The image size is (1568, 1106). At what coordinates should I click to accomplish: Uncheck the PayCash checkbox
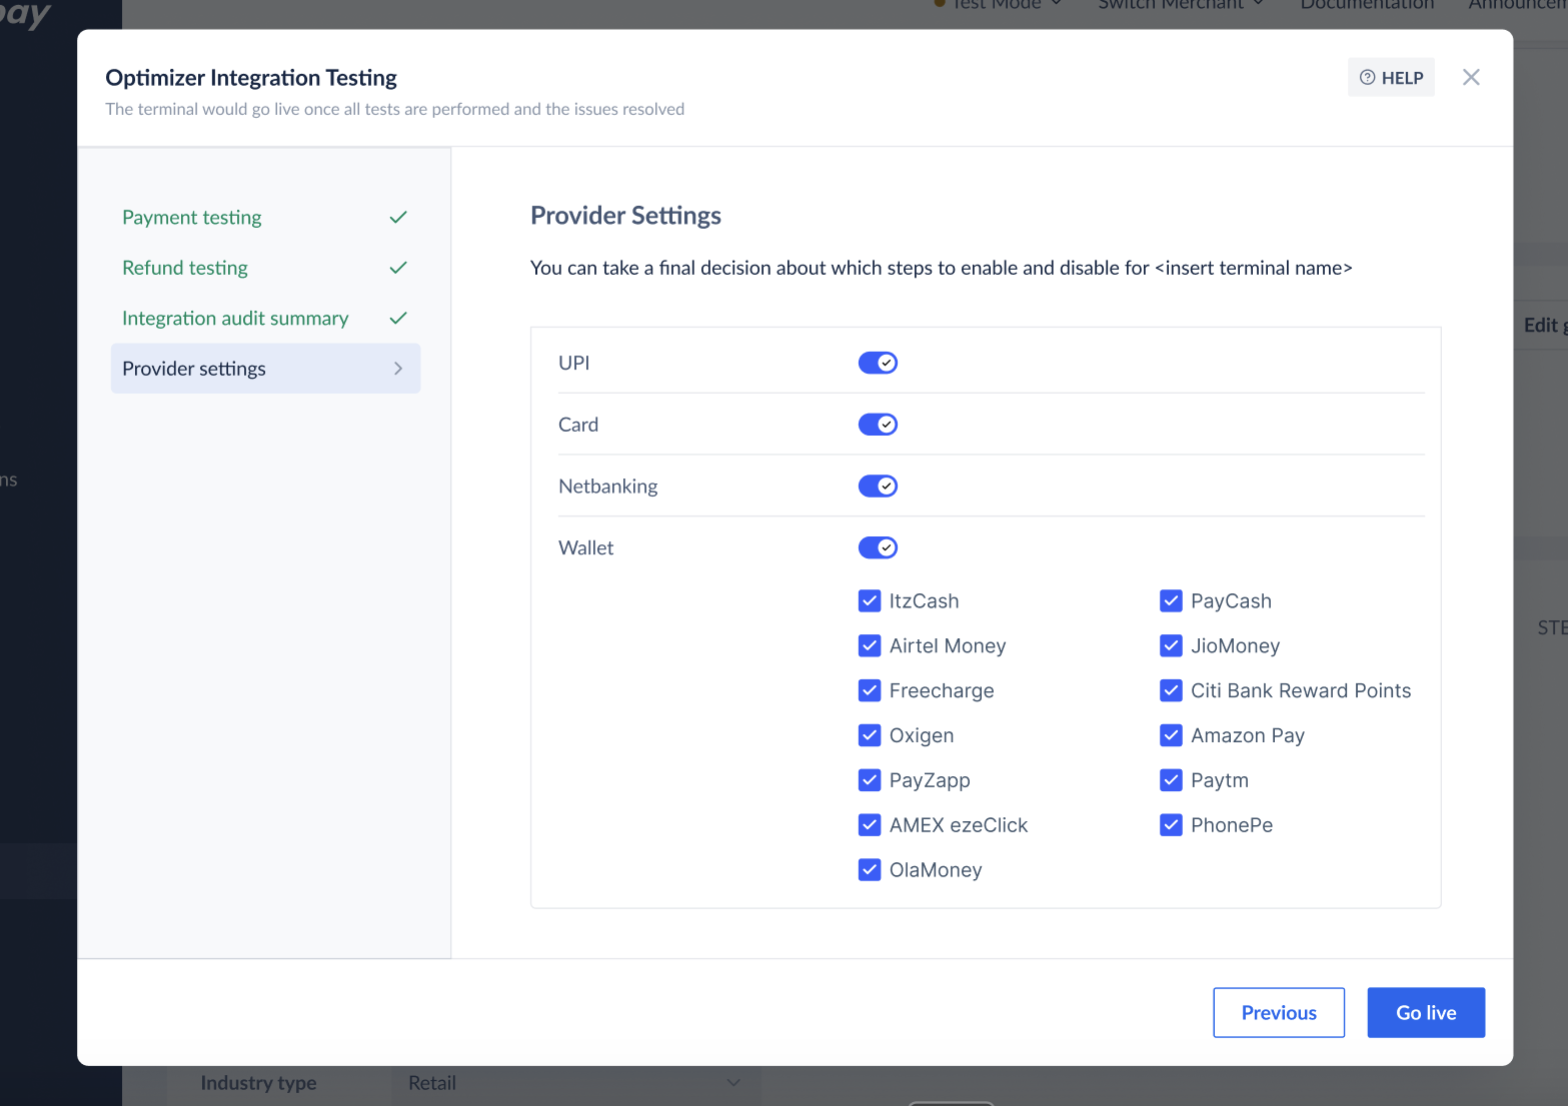pos(1171,600)
